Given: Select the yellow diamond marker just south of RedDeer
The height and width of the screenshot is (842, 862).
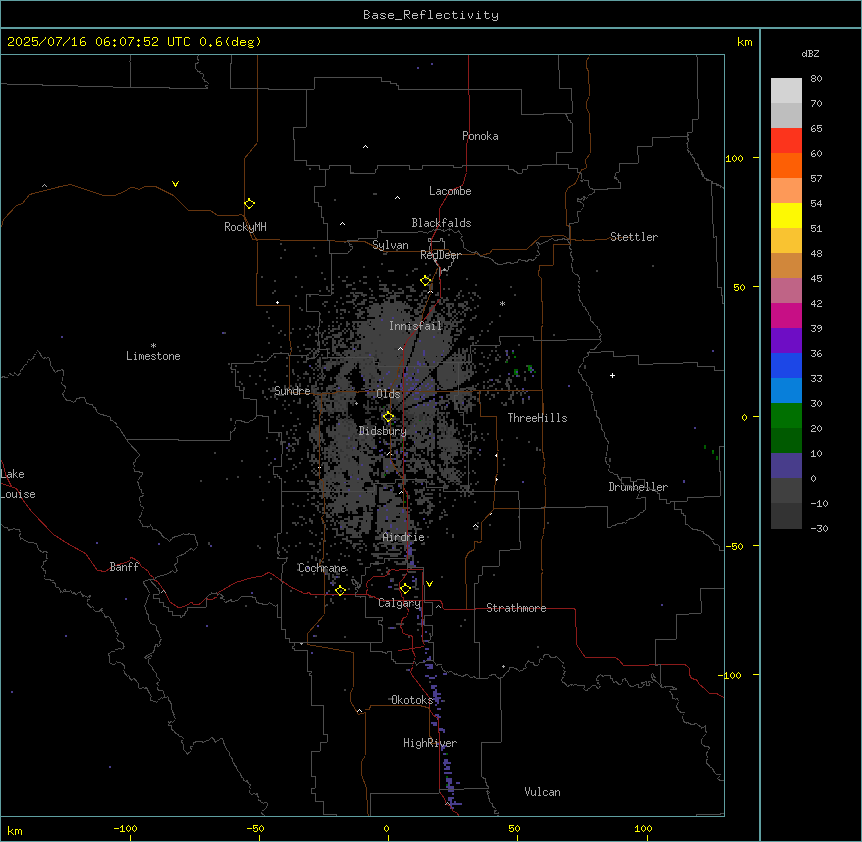Looking at the screenshot, I should [x=426, y=281].
